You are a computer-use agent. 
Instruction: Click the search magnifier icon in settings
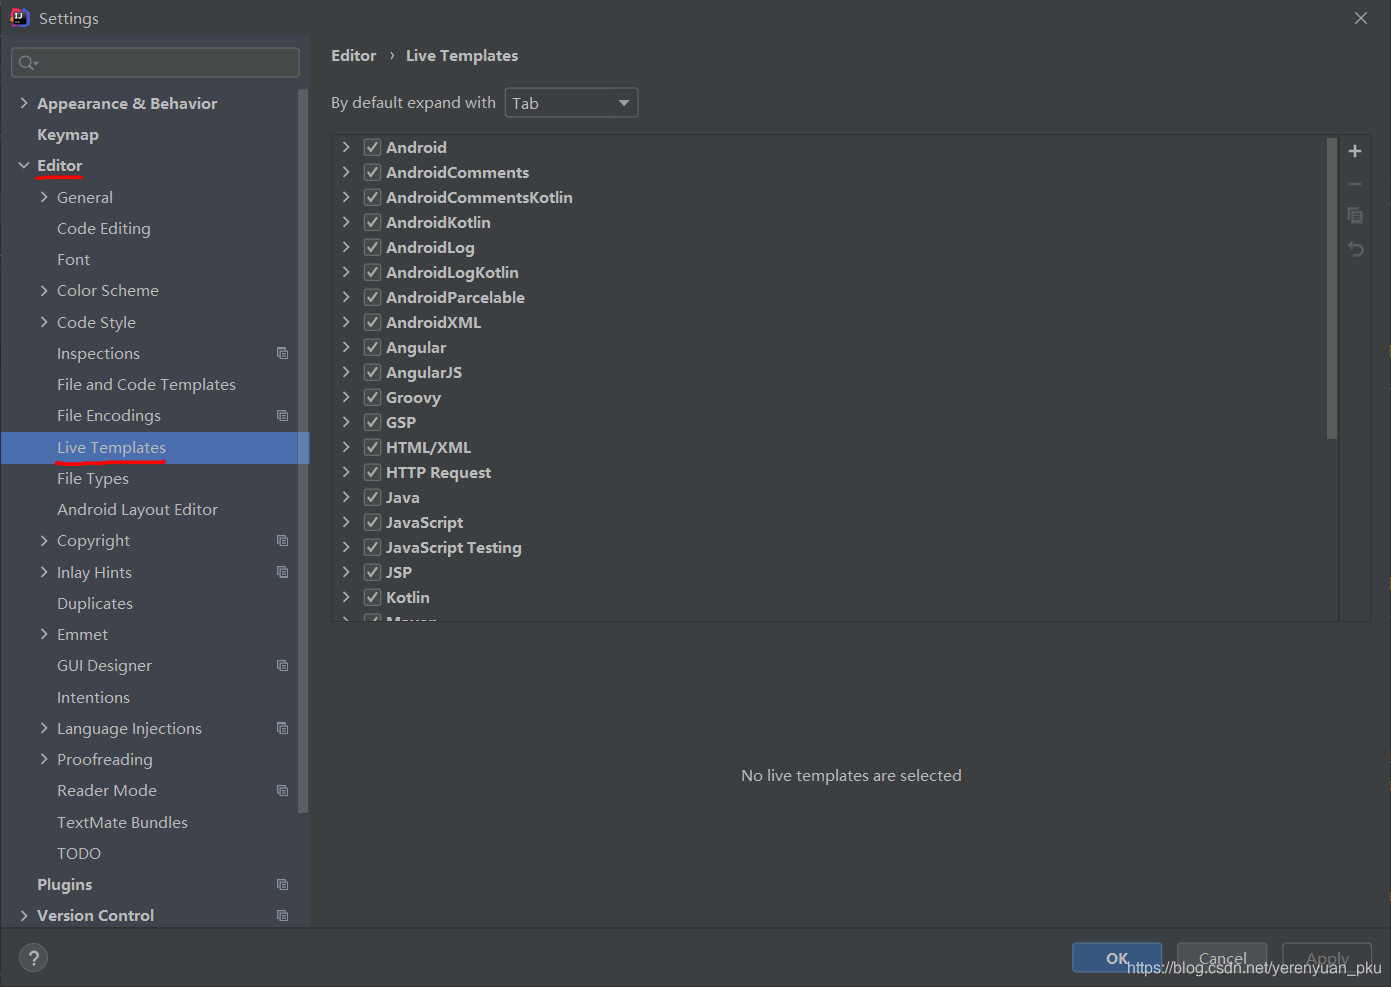point(27,63)
